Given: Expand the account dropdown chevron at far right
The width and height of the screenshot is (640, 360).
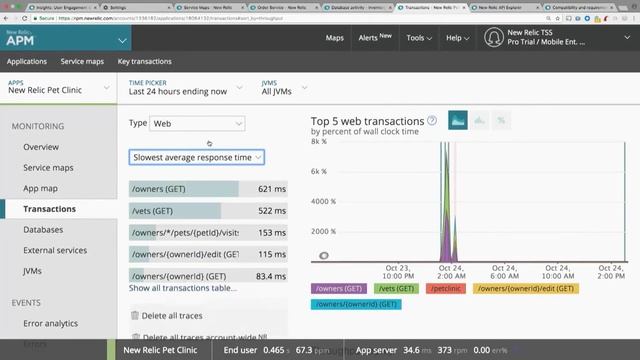Looking at the screenshot, I should click(x=627, y=38).
